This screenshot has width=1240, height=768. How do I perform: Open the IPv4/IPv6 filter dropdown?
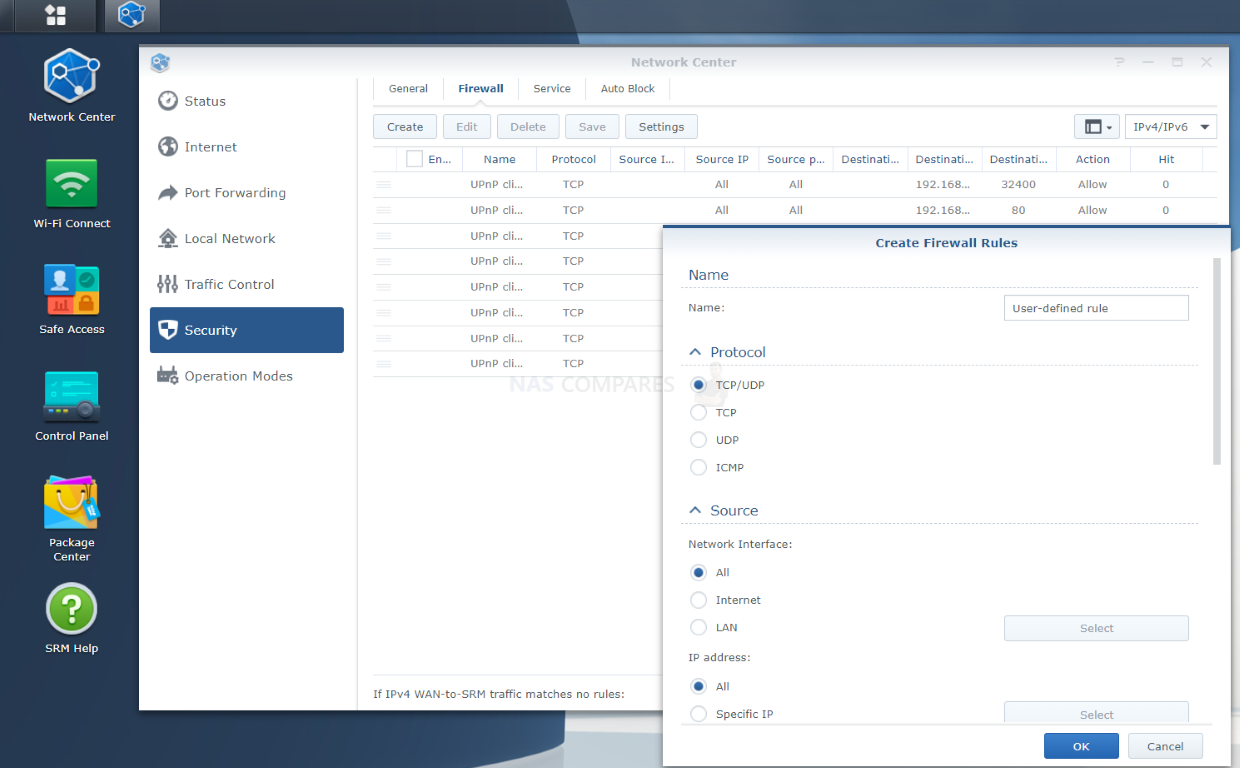coord(1171,127)
